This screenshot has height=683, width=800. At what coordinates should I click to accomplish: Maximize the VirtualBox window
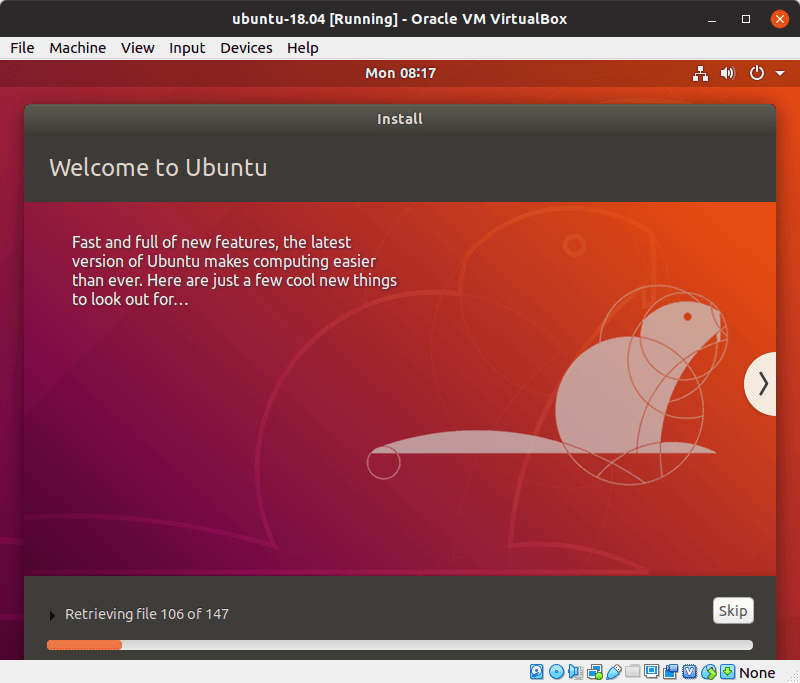745,19
